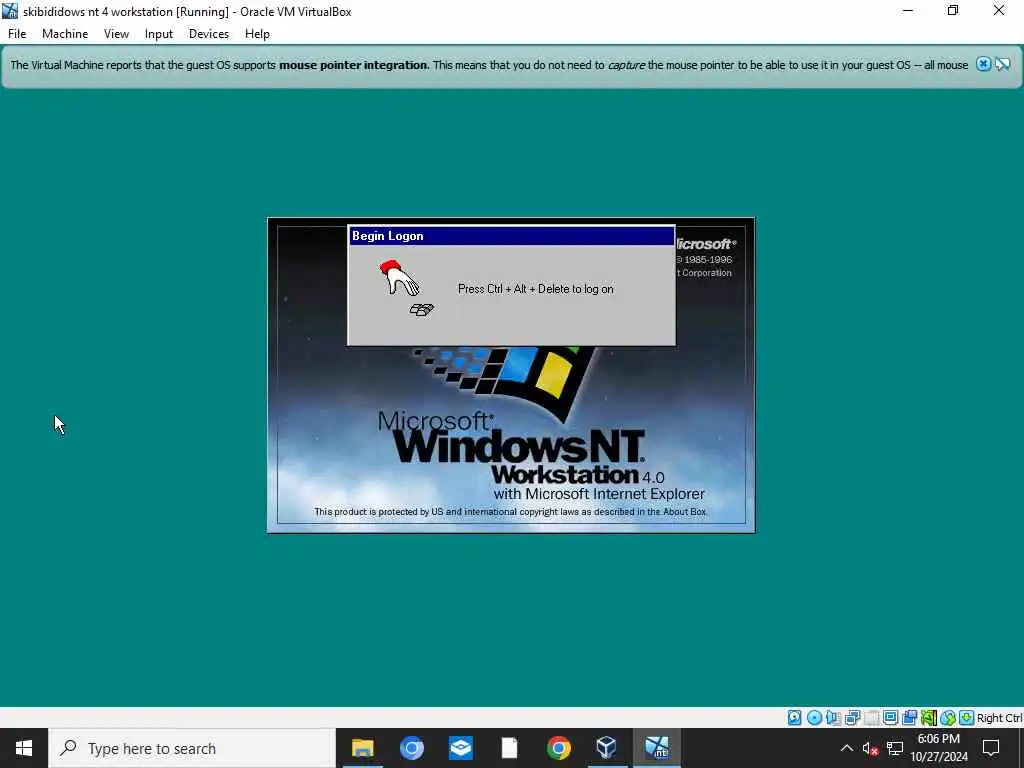Click the hand pressing keys icon in Begin Logon

coord(406,287)
